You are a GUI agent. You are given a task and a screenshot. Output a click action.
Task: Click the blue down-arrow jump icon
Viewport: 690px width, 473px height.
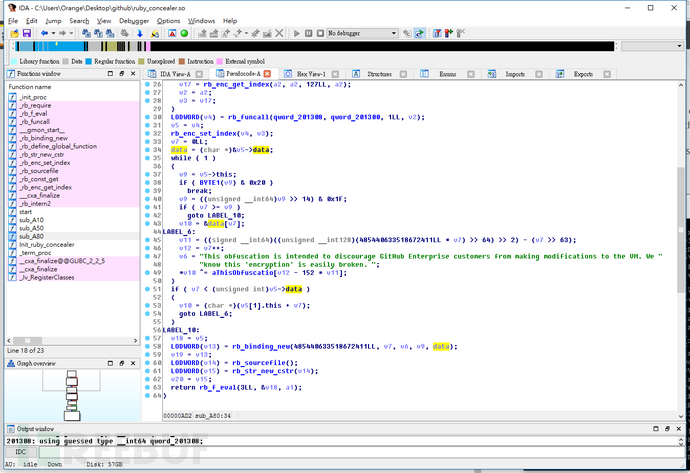[x=139, y=33]
